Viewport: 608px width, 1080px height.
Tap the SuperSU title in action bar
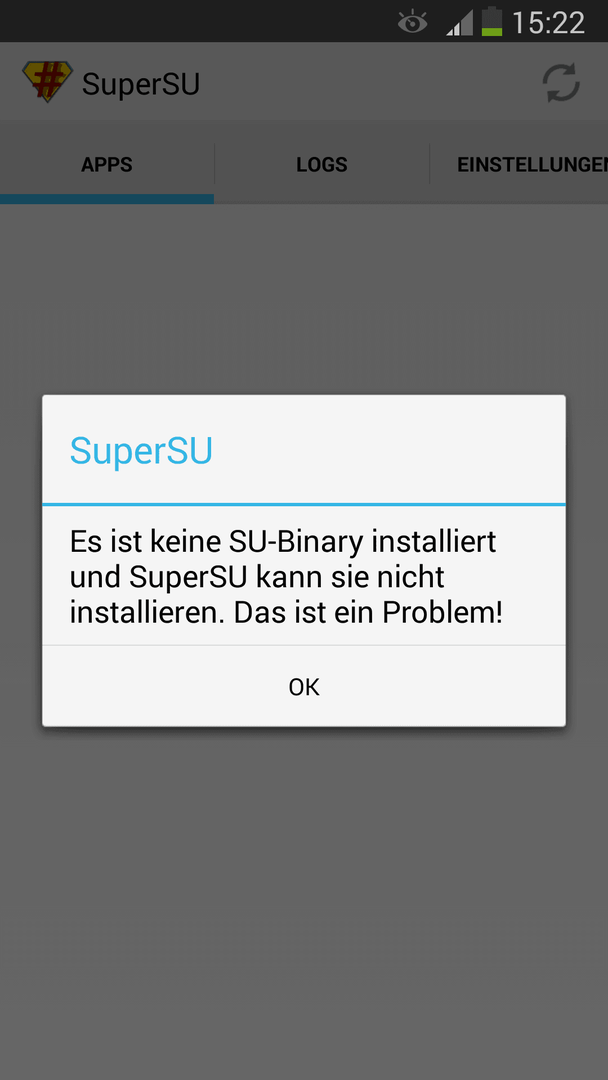[141, 84]
